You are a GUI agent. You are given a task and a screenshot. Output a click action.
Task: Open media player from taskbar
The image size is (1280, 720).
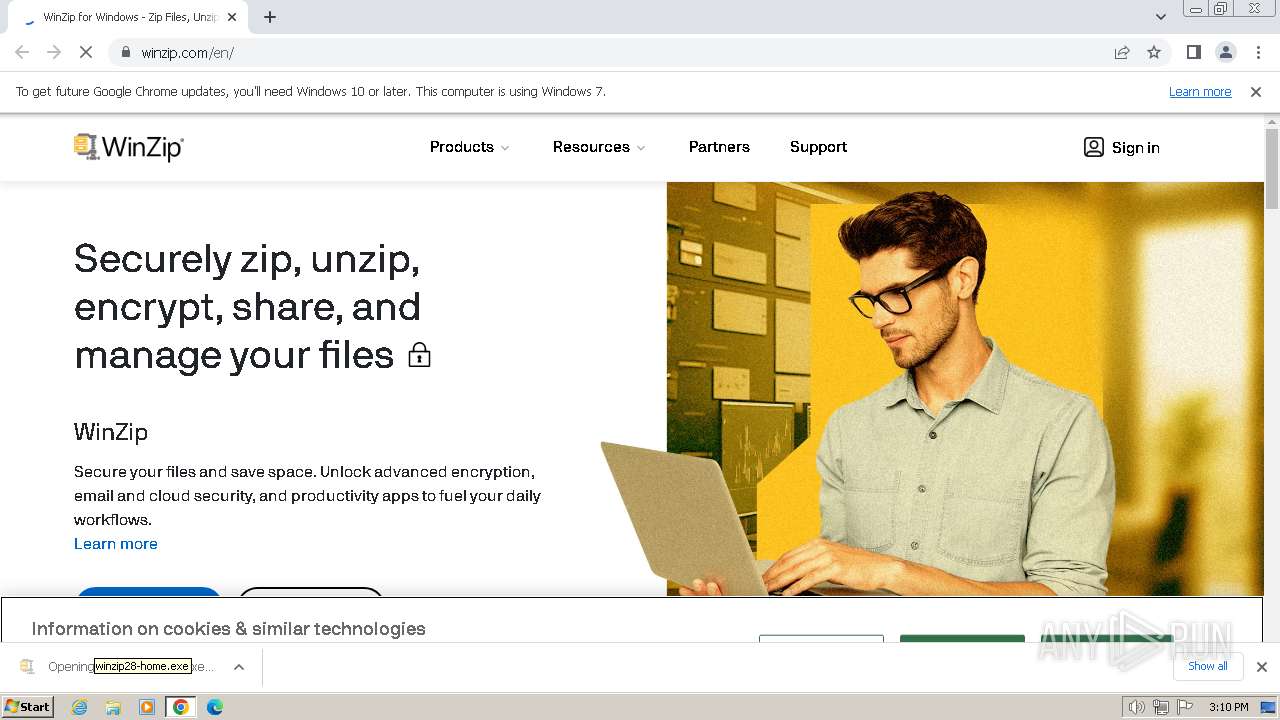pyautogui.click(x=147, y=707)
